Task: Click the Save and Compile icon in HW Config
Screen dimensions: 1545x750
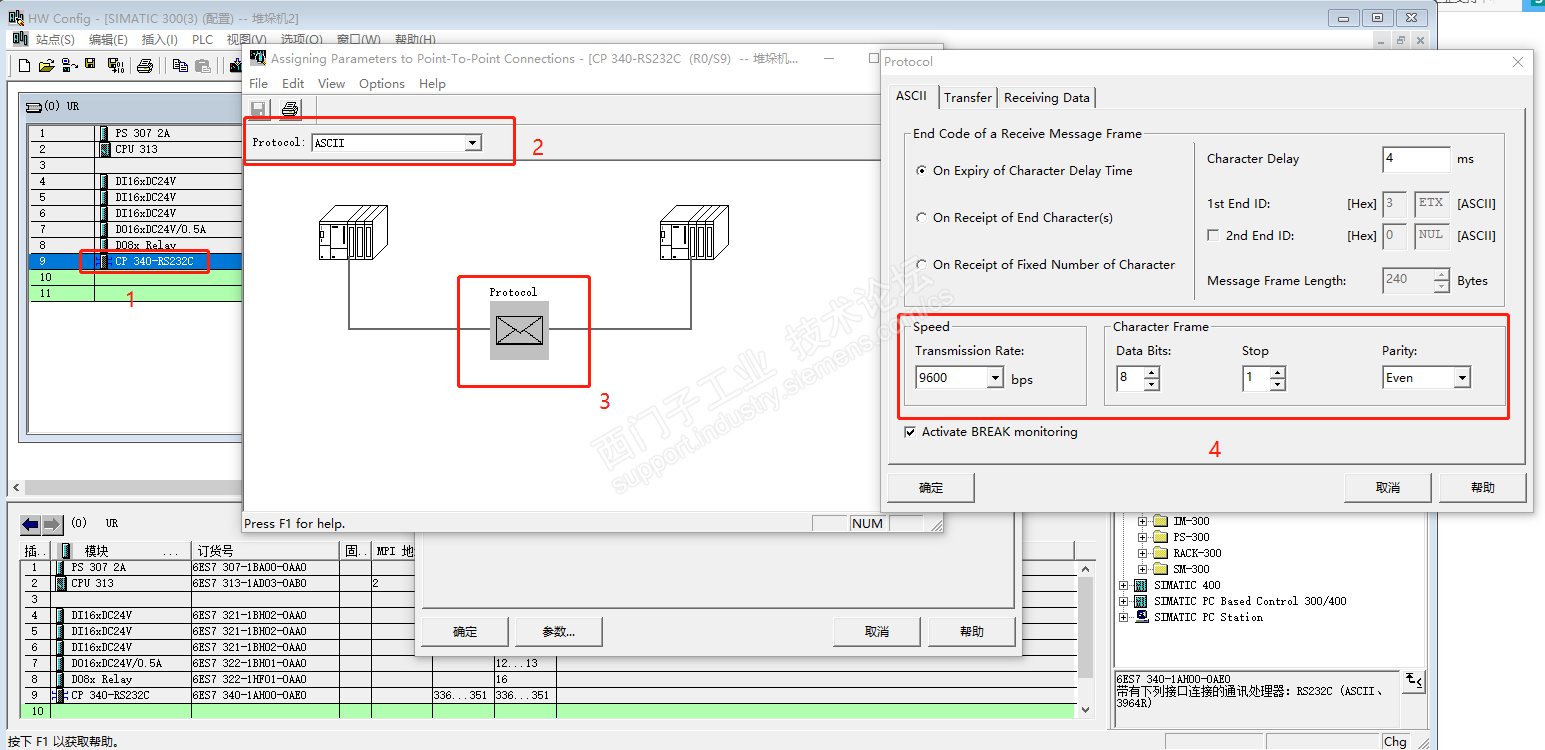Action: point(116,66)
